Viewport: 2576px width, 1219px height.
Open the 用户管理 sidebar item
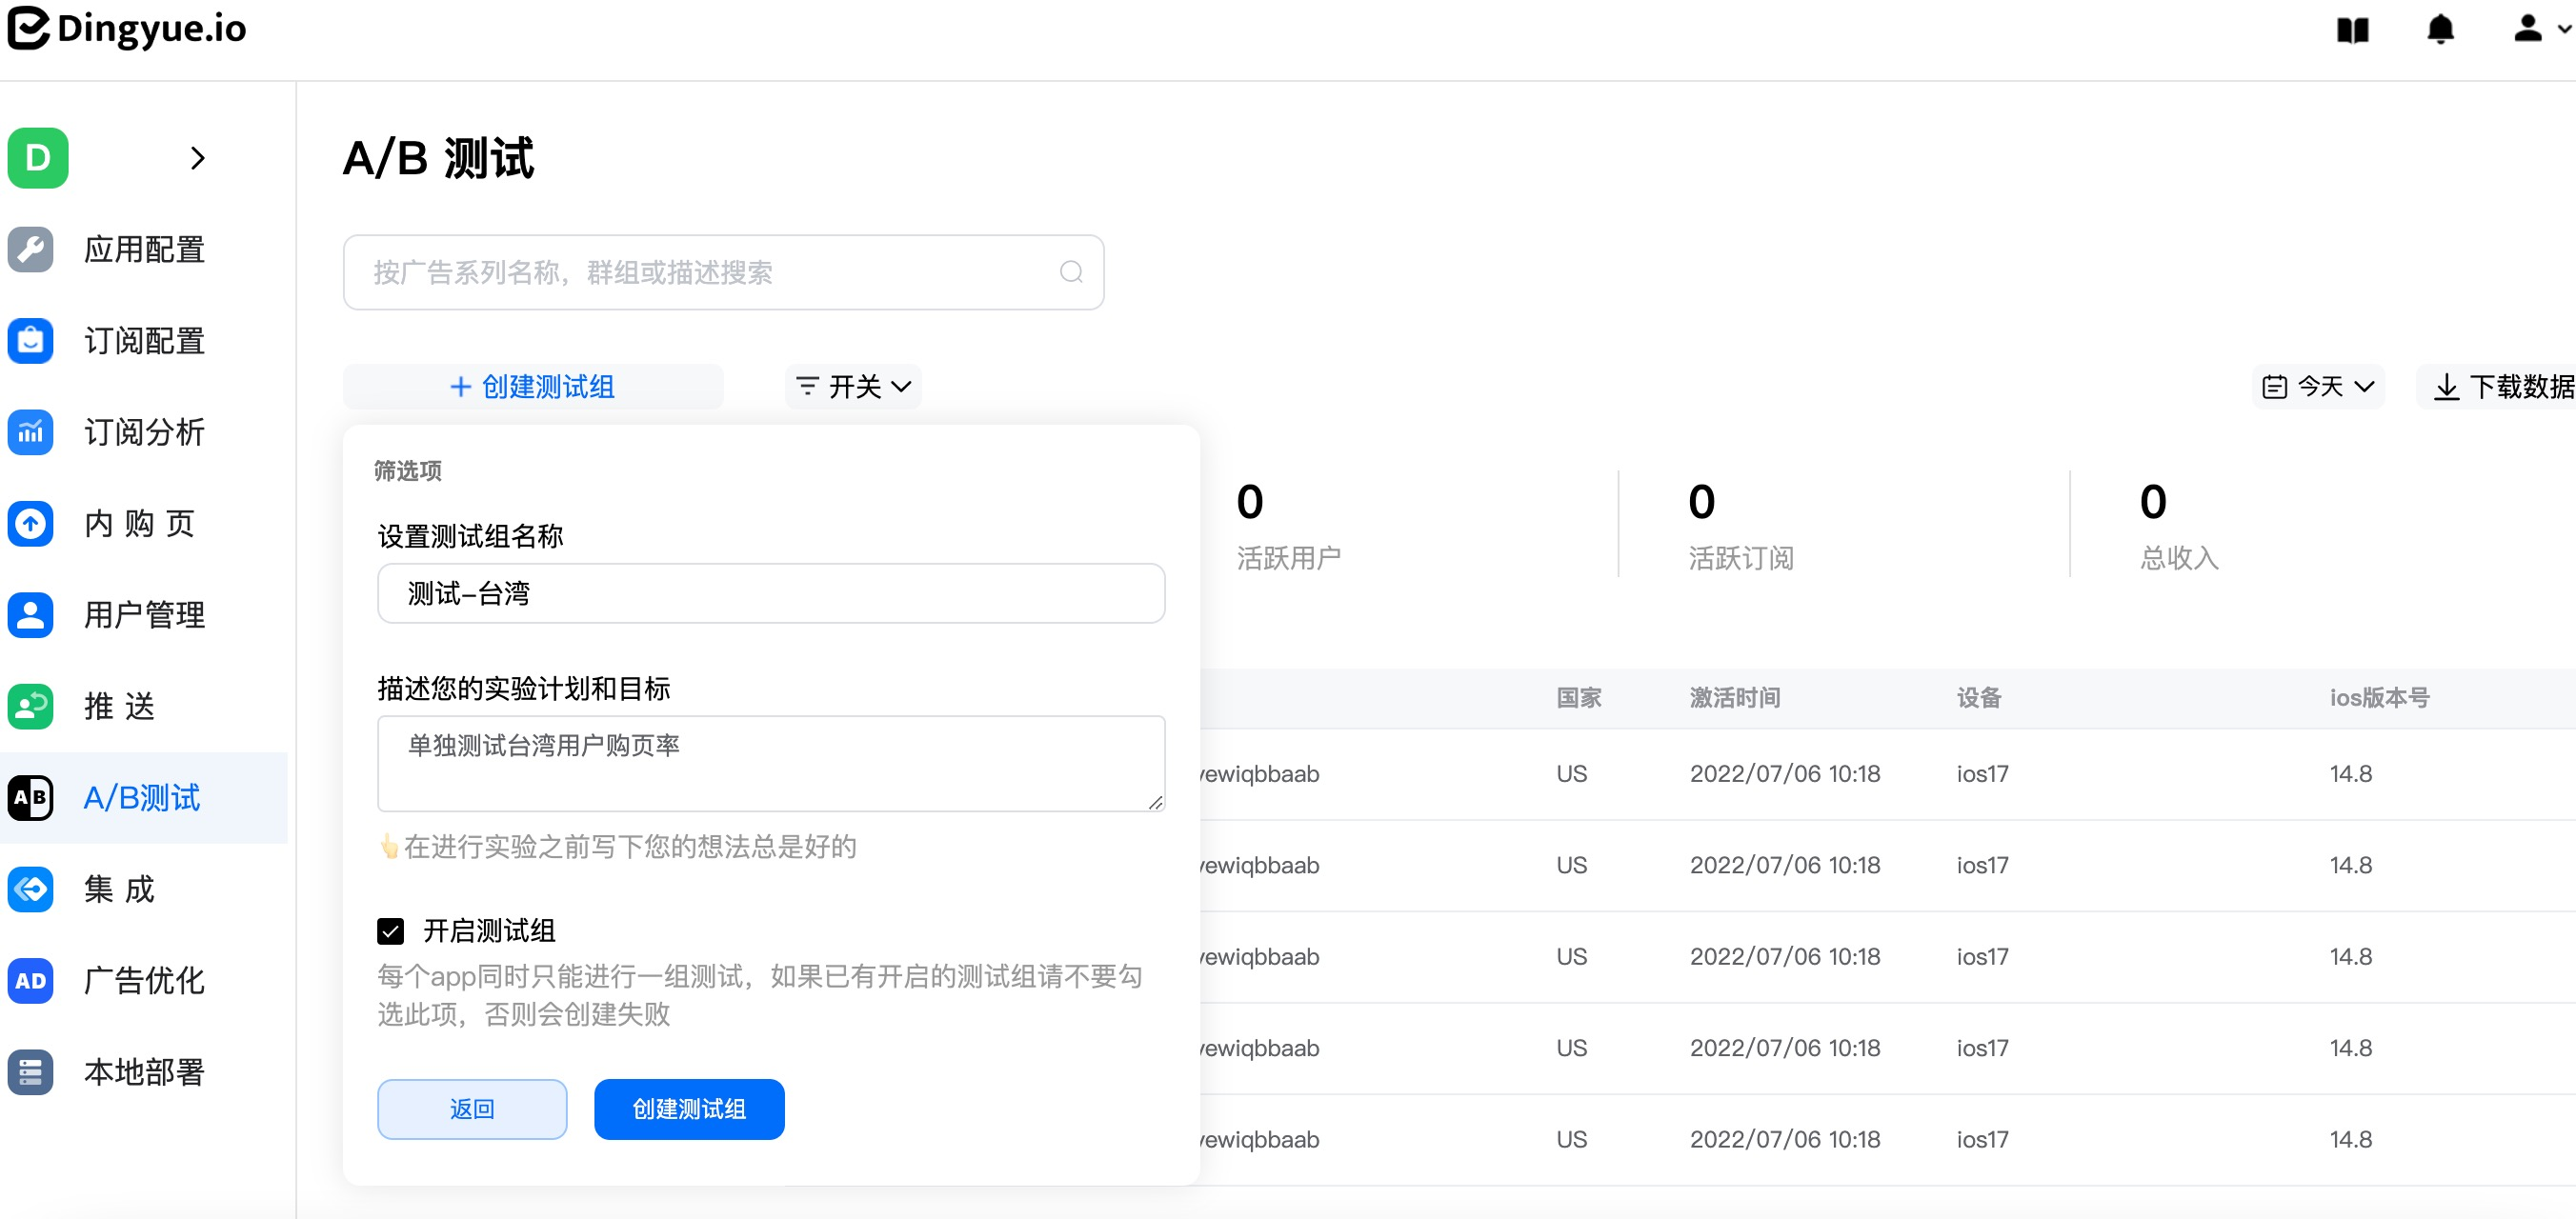click(144, 615)
